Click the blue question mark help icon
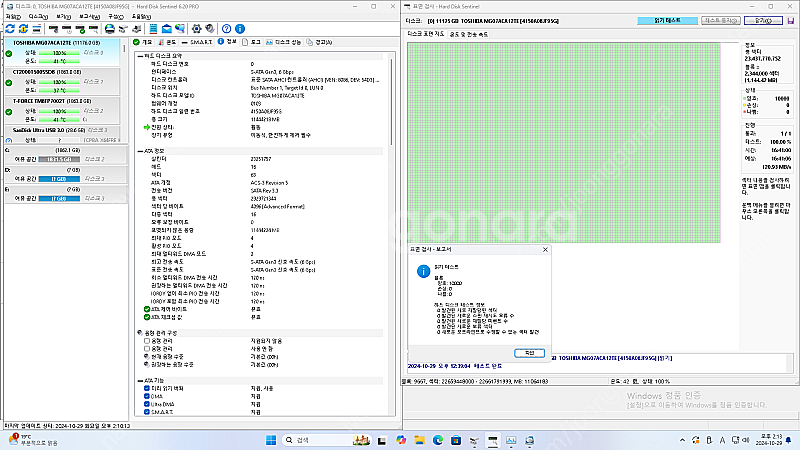800x450 pixels. (x=227, y=29)
